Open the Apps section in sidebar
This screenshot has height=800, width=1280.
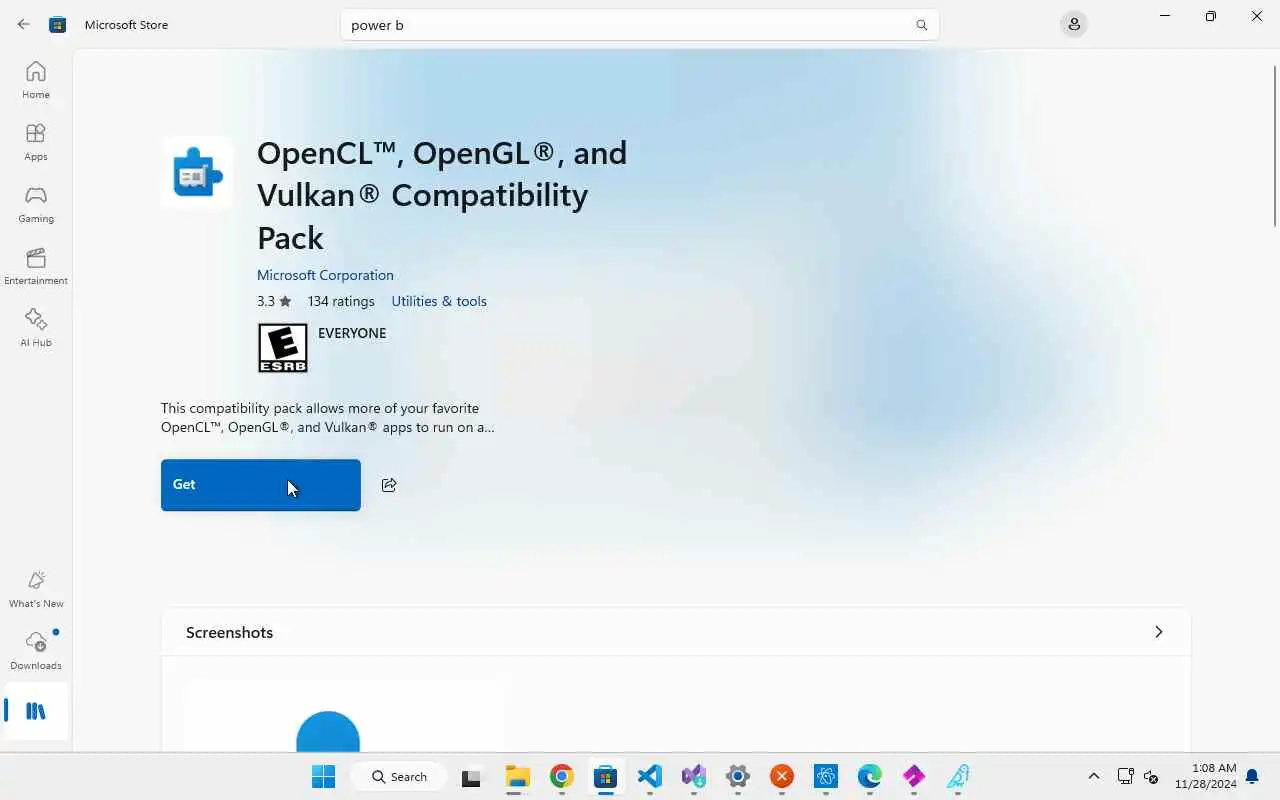tap(36, 142)
